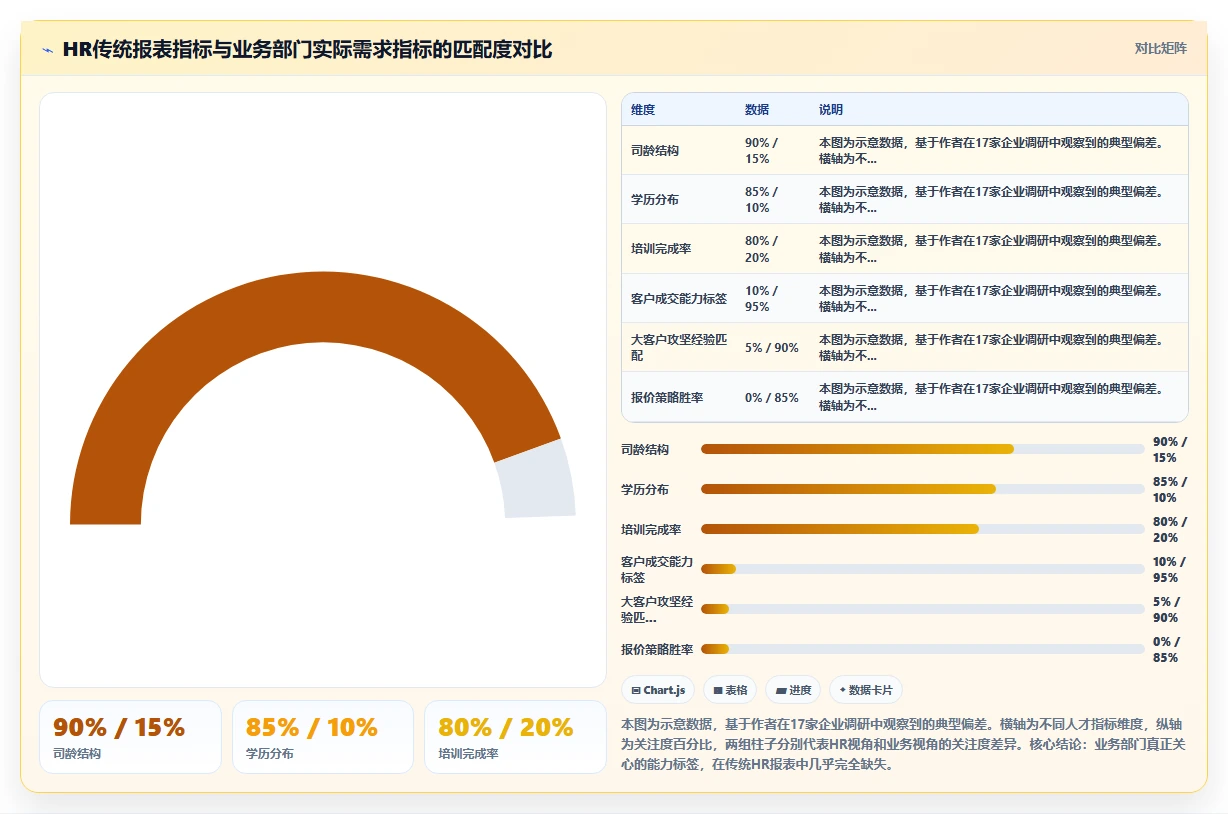1228x814 pixels.
Task: Click the 司龄结构 progress bar
Action: coord(922,449)
